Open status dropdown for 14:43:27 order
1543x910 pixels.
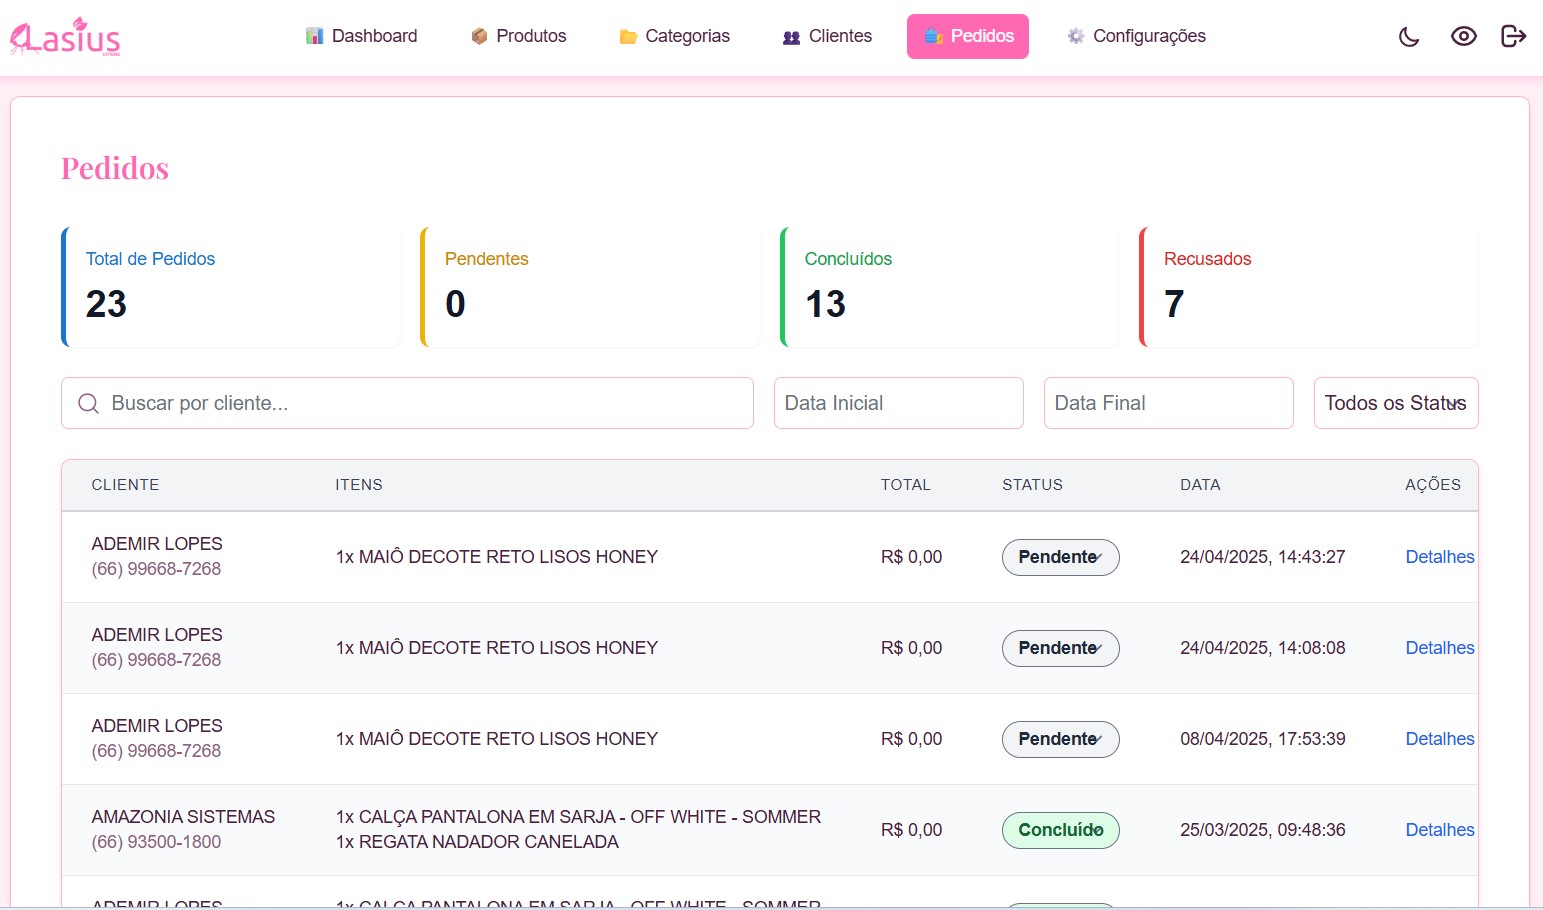tap(1061, 557)
